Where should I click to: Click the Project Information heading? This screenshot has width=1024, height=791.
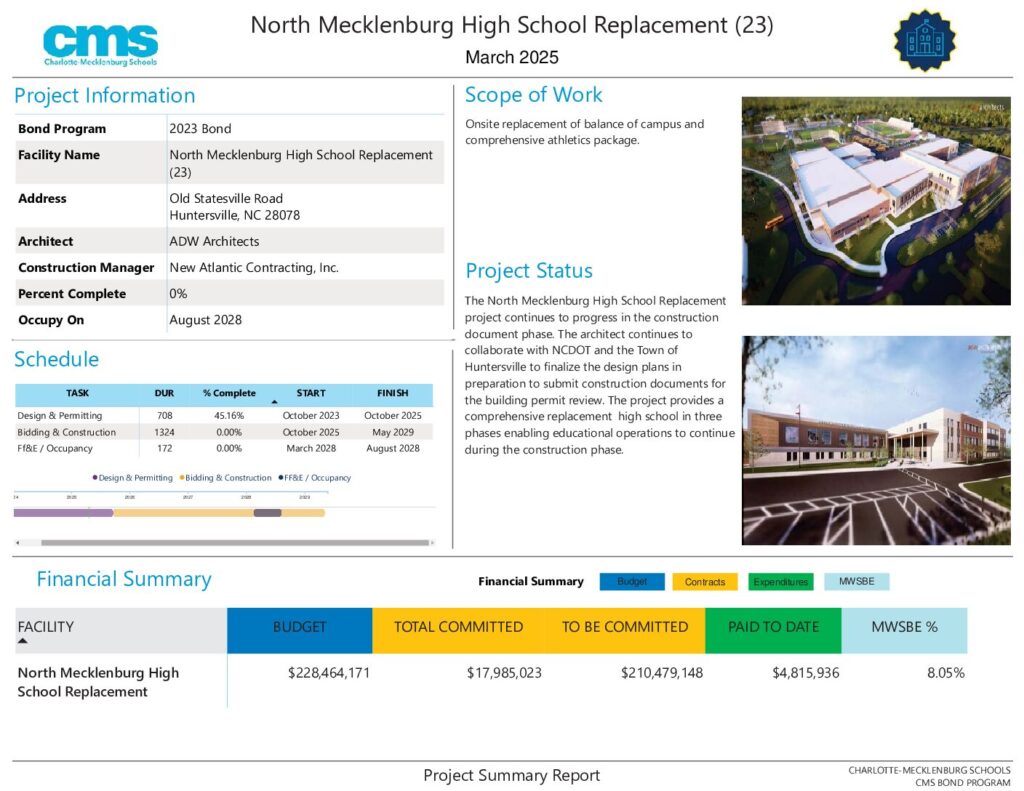pyautogui.click(x=104, y=95)
